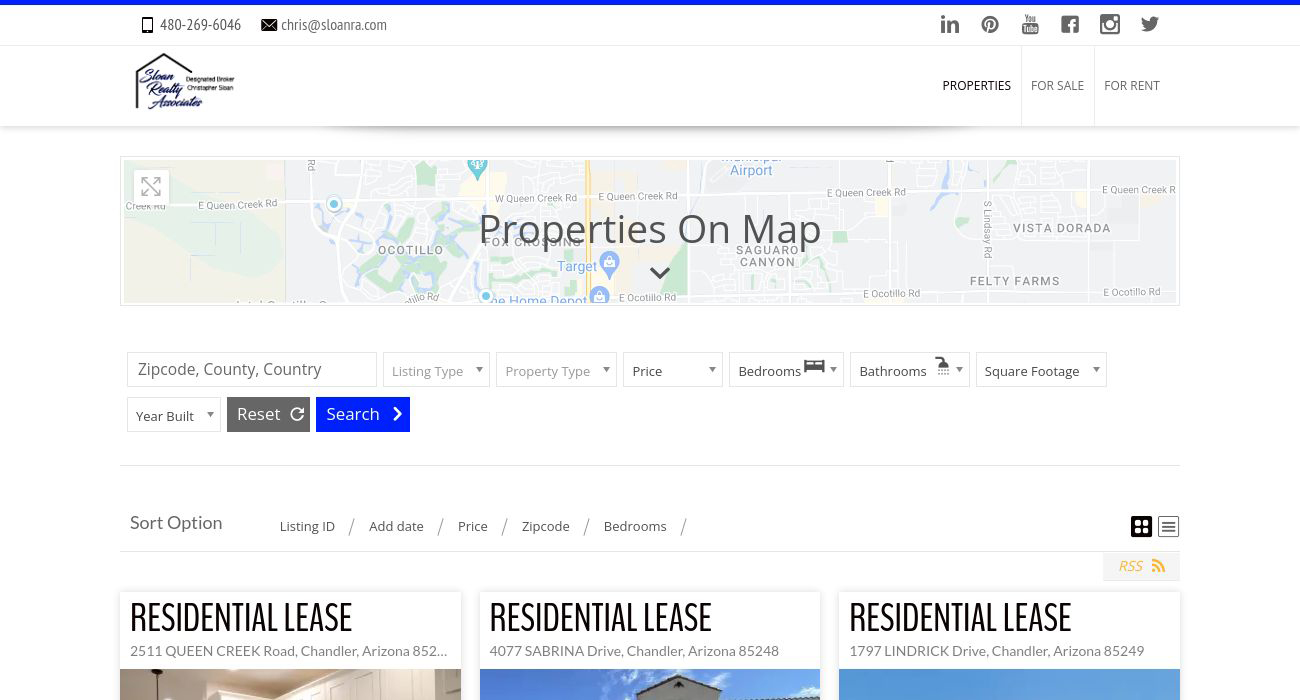
Task: Open Sloan Realty's LinkedIn page
Action: 950,24
